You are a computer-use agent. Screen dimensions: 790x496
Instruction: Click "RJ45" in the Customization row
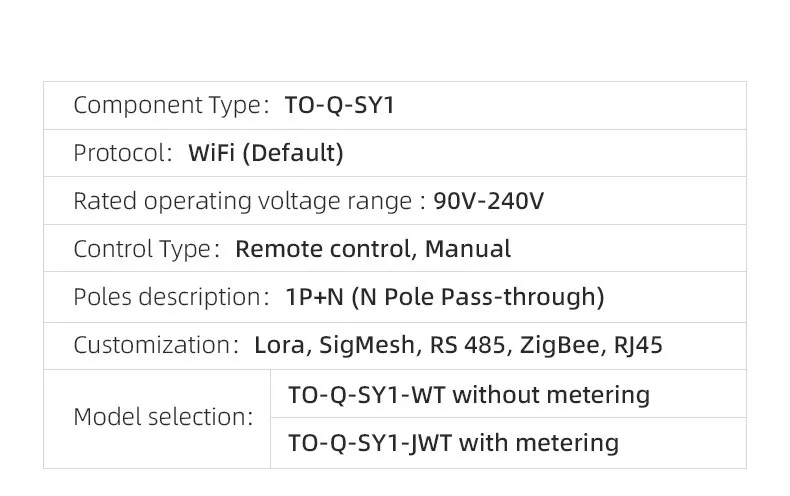[637, 345]
